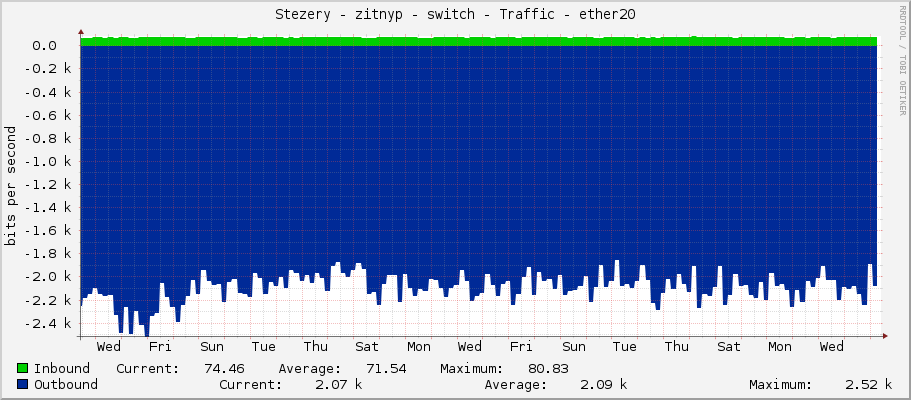Viewport: 911px width, 400px height.
Task: Select the 'Inbound' legend label
Action: click(x=62, y=369)
